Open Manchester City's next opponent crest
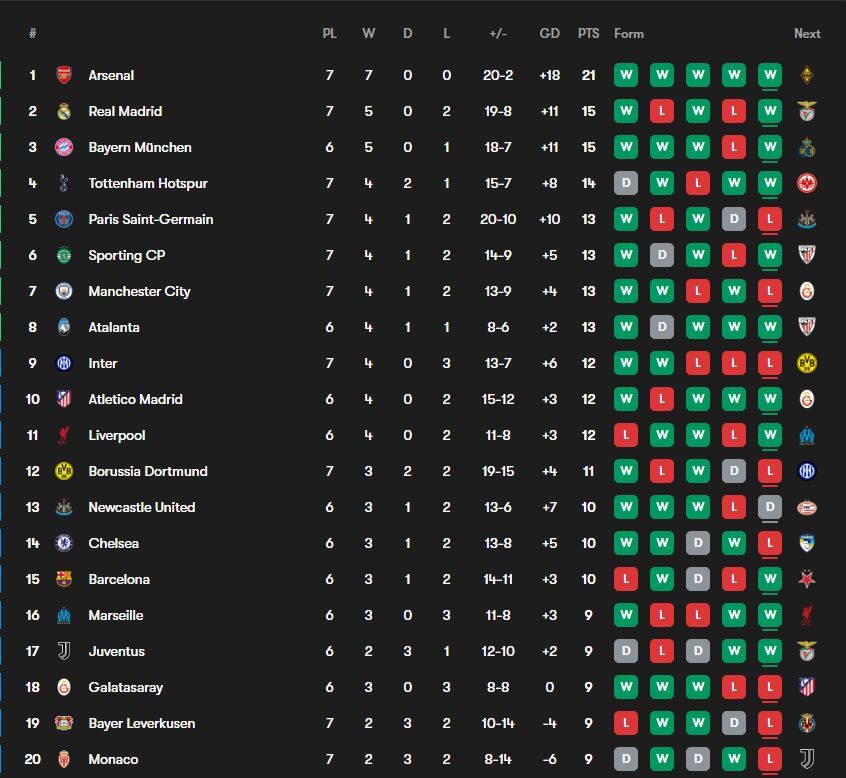 tap(806, 291)
